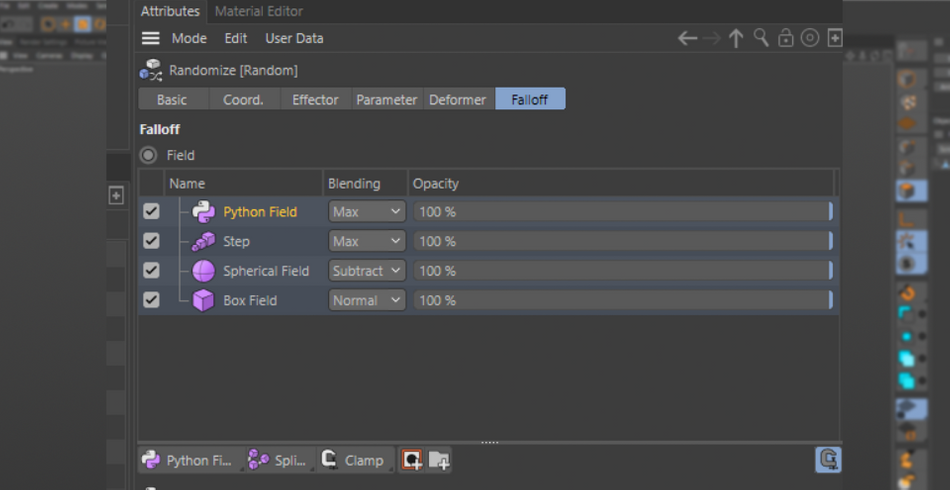This screenshot has height=490, width=950.
Task: Uncheck the Step layer checkbox
Action: tap(151, 241)
